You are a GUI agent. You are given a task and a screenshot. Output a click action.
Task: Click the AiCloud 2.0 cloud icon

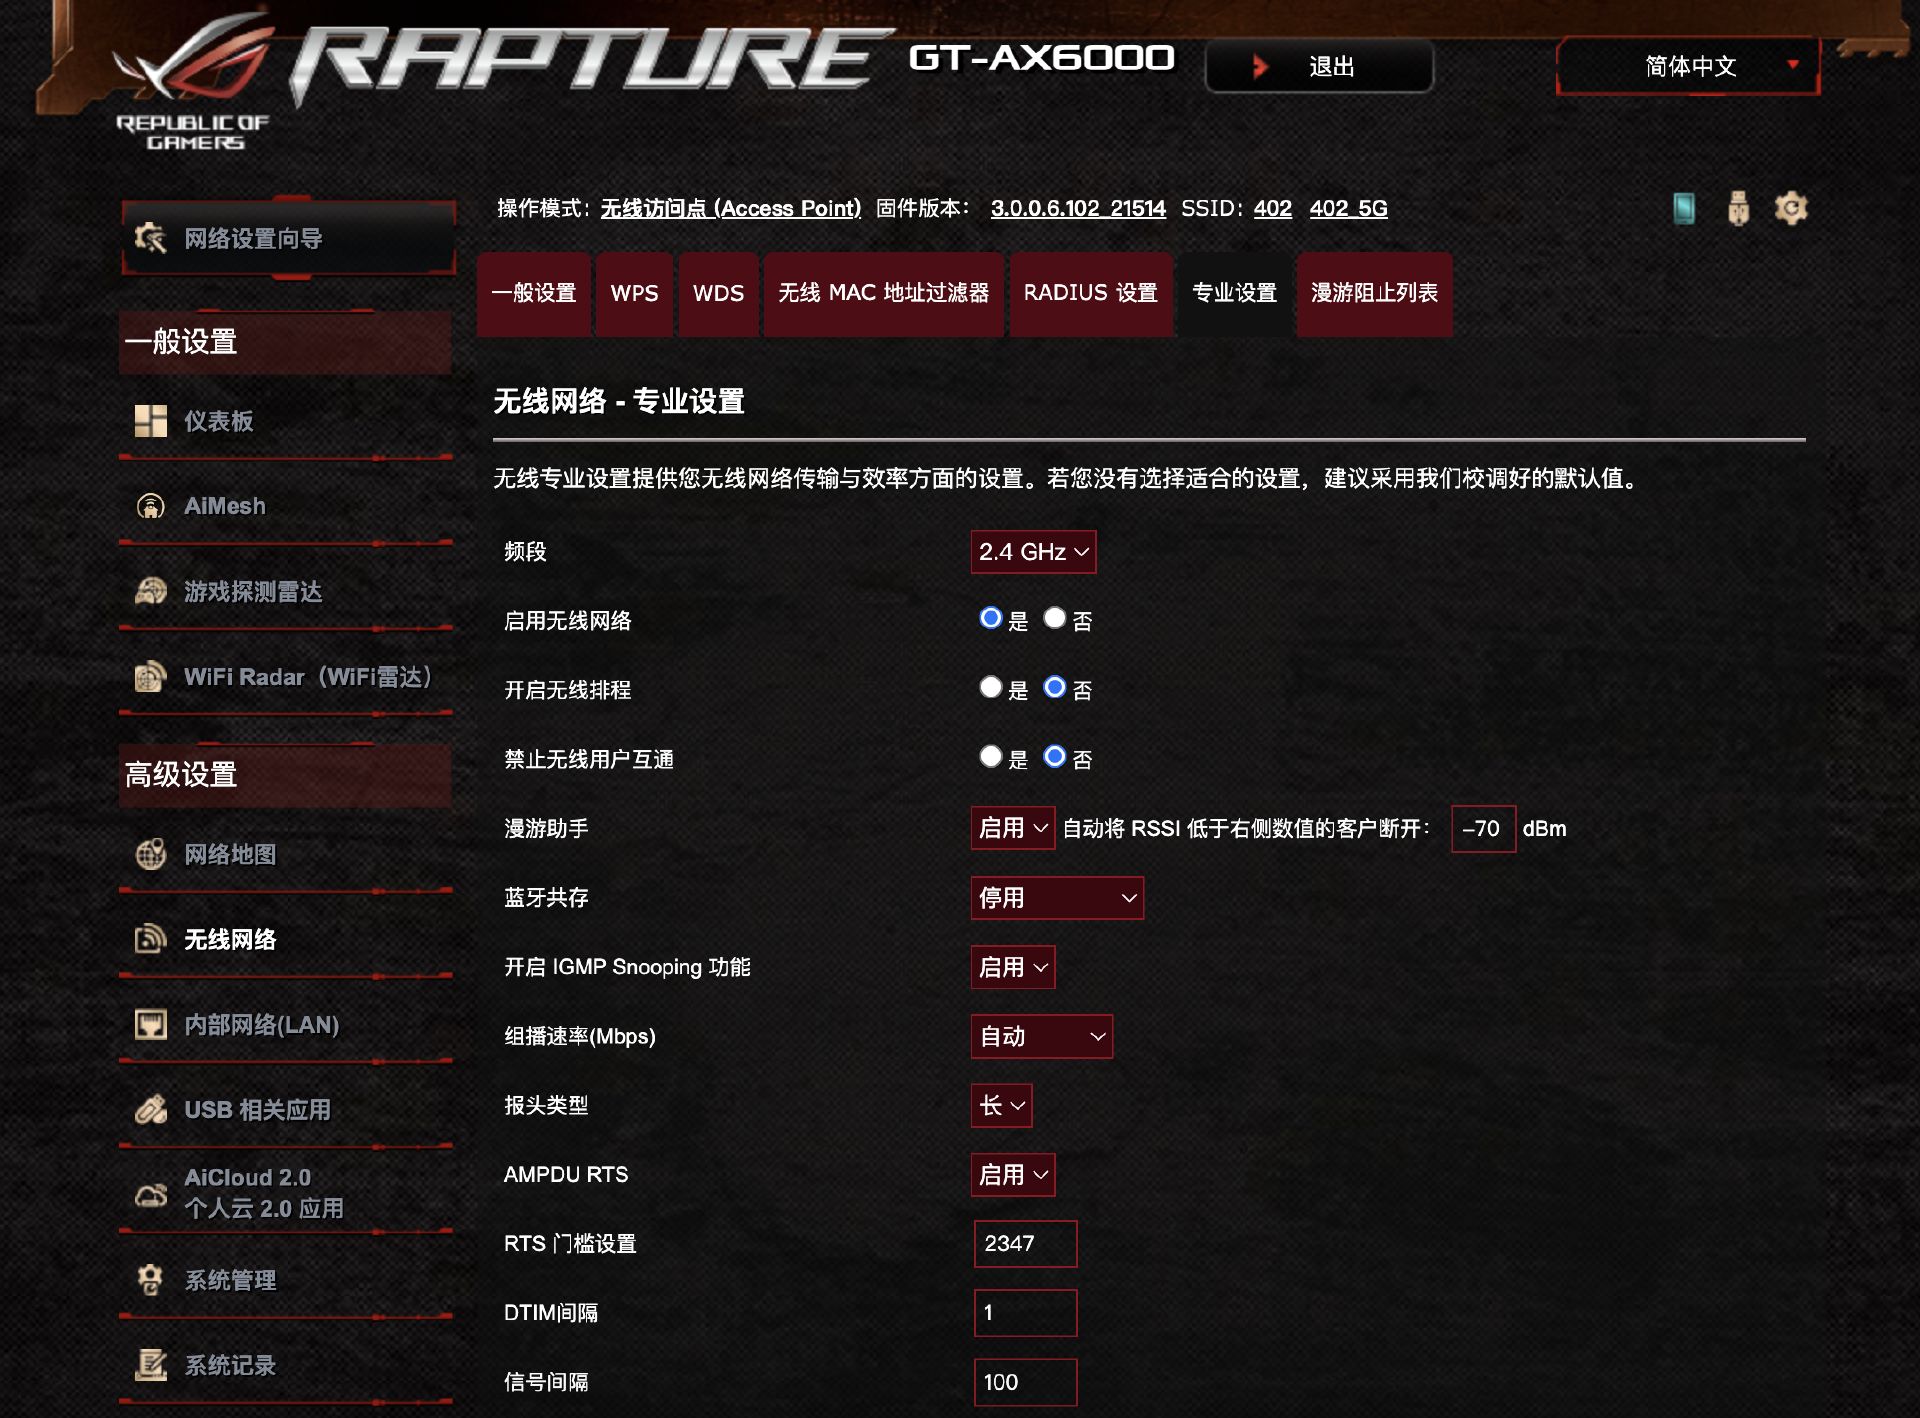[x=151, y=1194]
